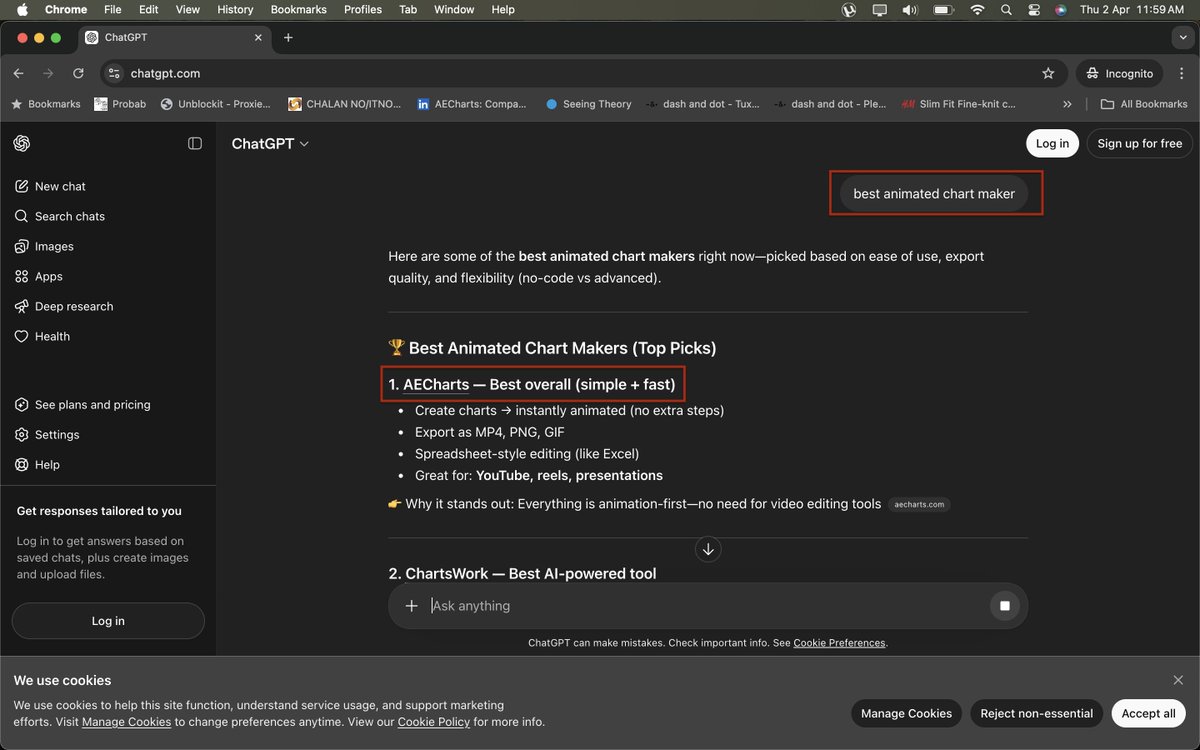The width and height of the screenshot is (1200, 750).
Task: Reload the current page
Action: [78, 73]
